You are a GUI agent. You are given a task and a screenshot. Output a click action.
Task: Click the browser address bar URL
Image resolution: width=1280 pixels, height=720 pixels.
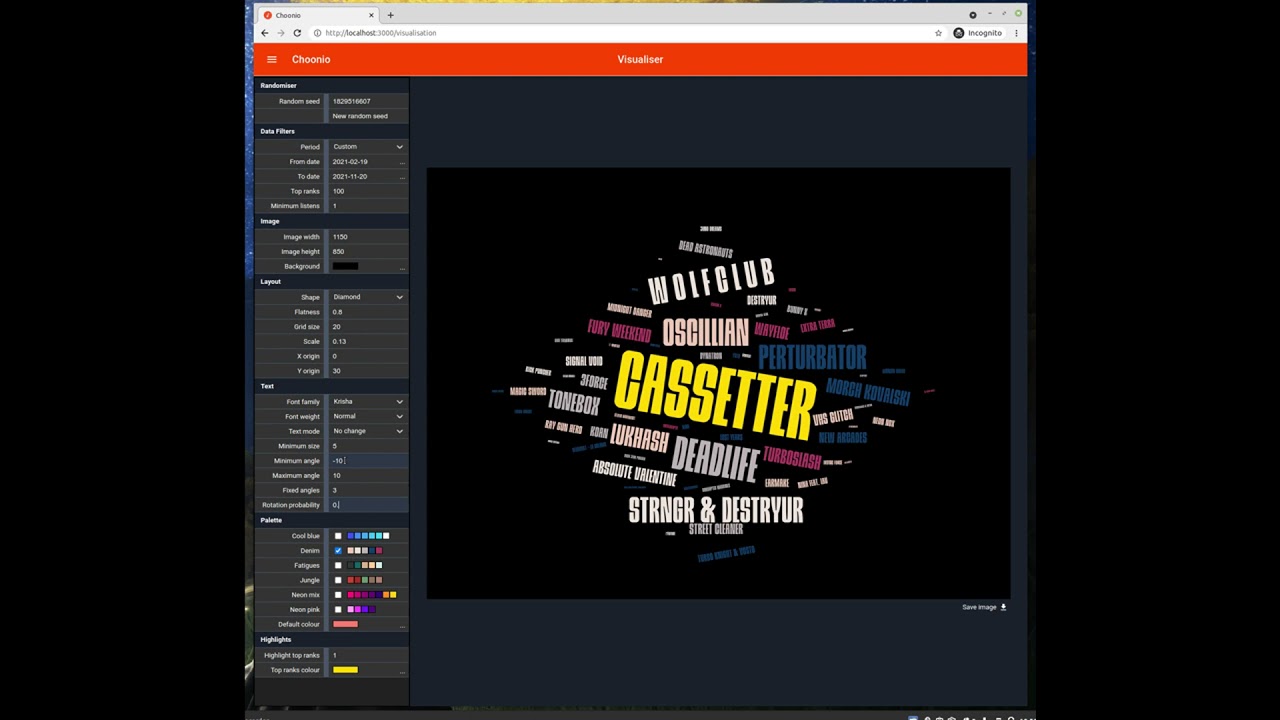(381, 33)
